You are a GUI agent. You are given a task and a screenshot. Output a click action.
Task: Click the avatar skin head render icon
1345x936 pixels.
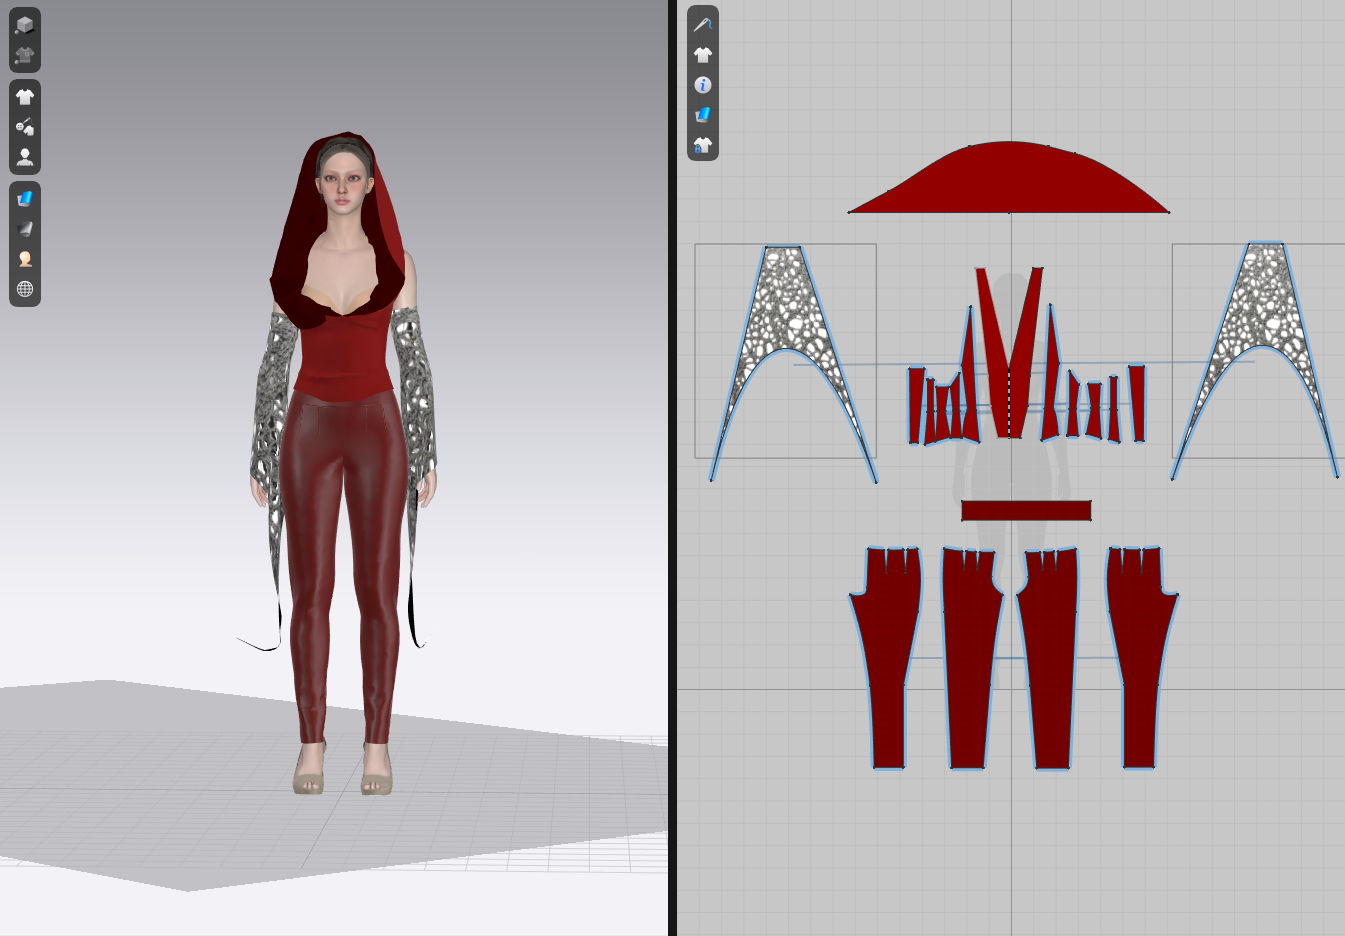[25, 259]
